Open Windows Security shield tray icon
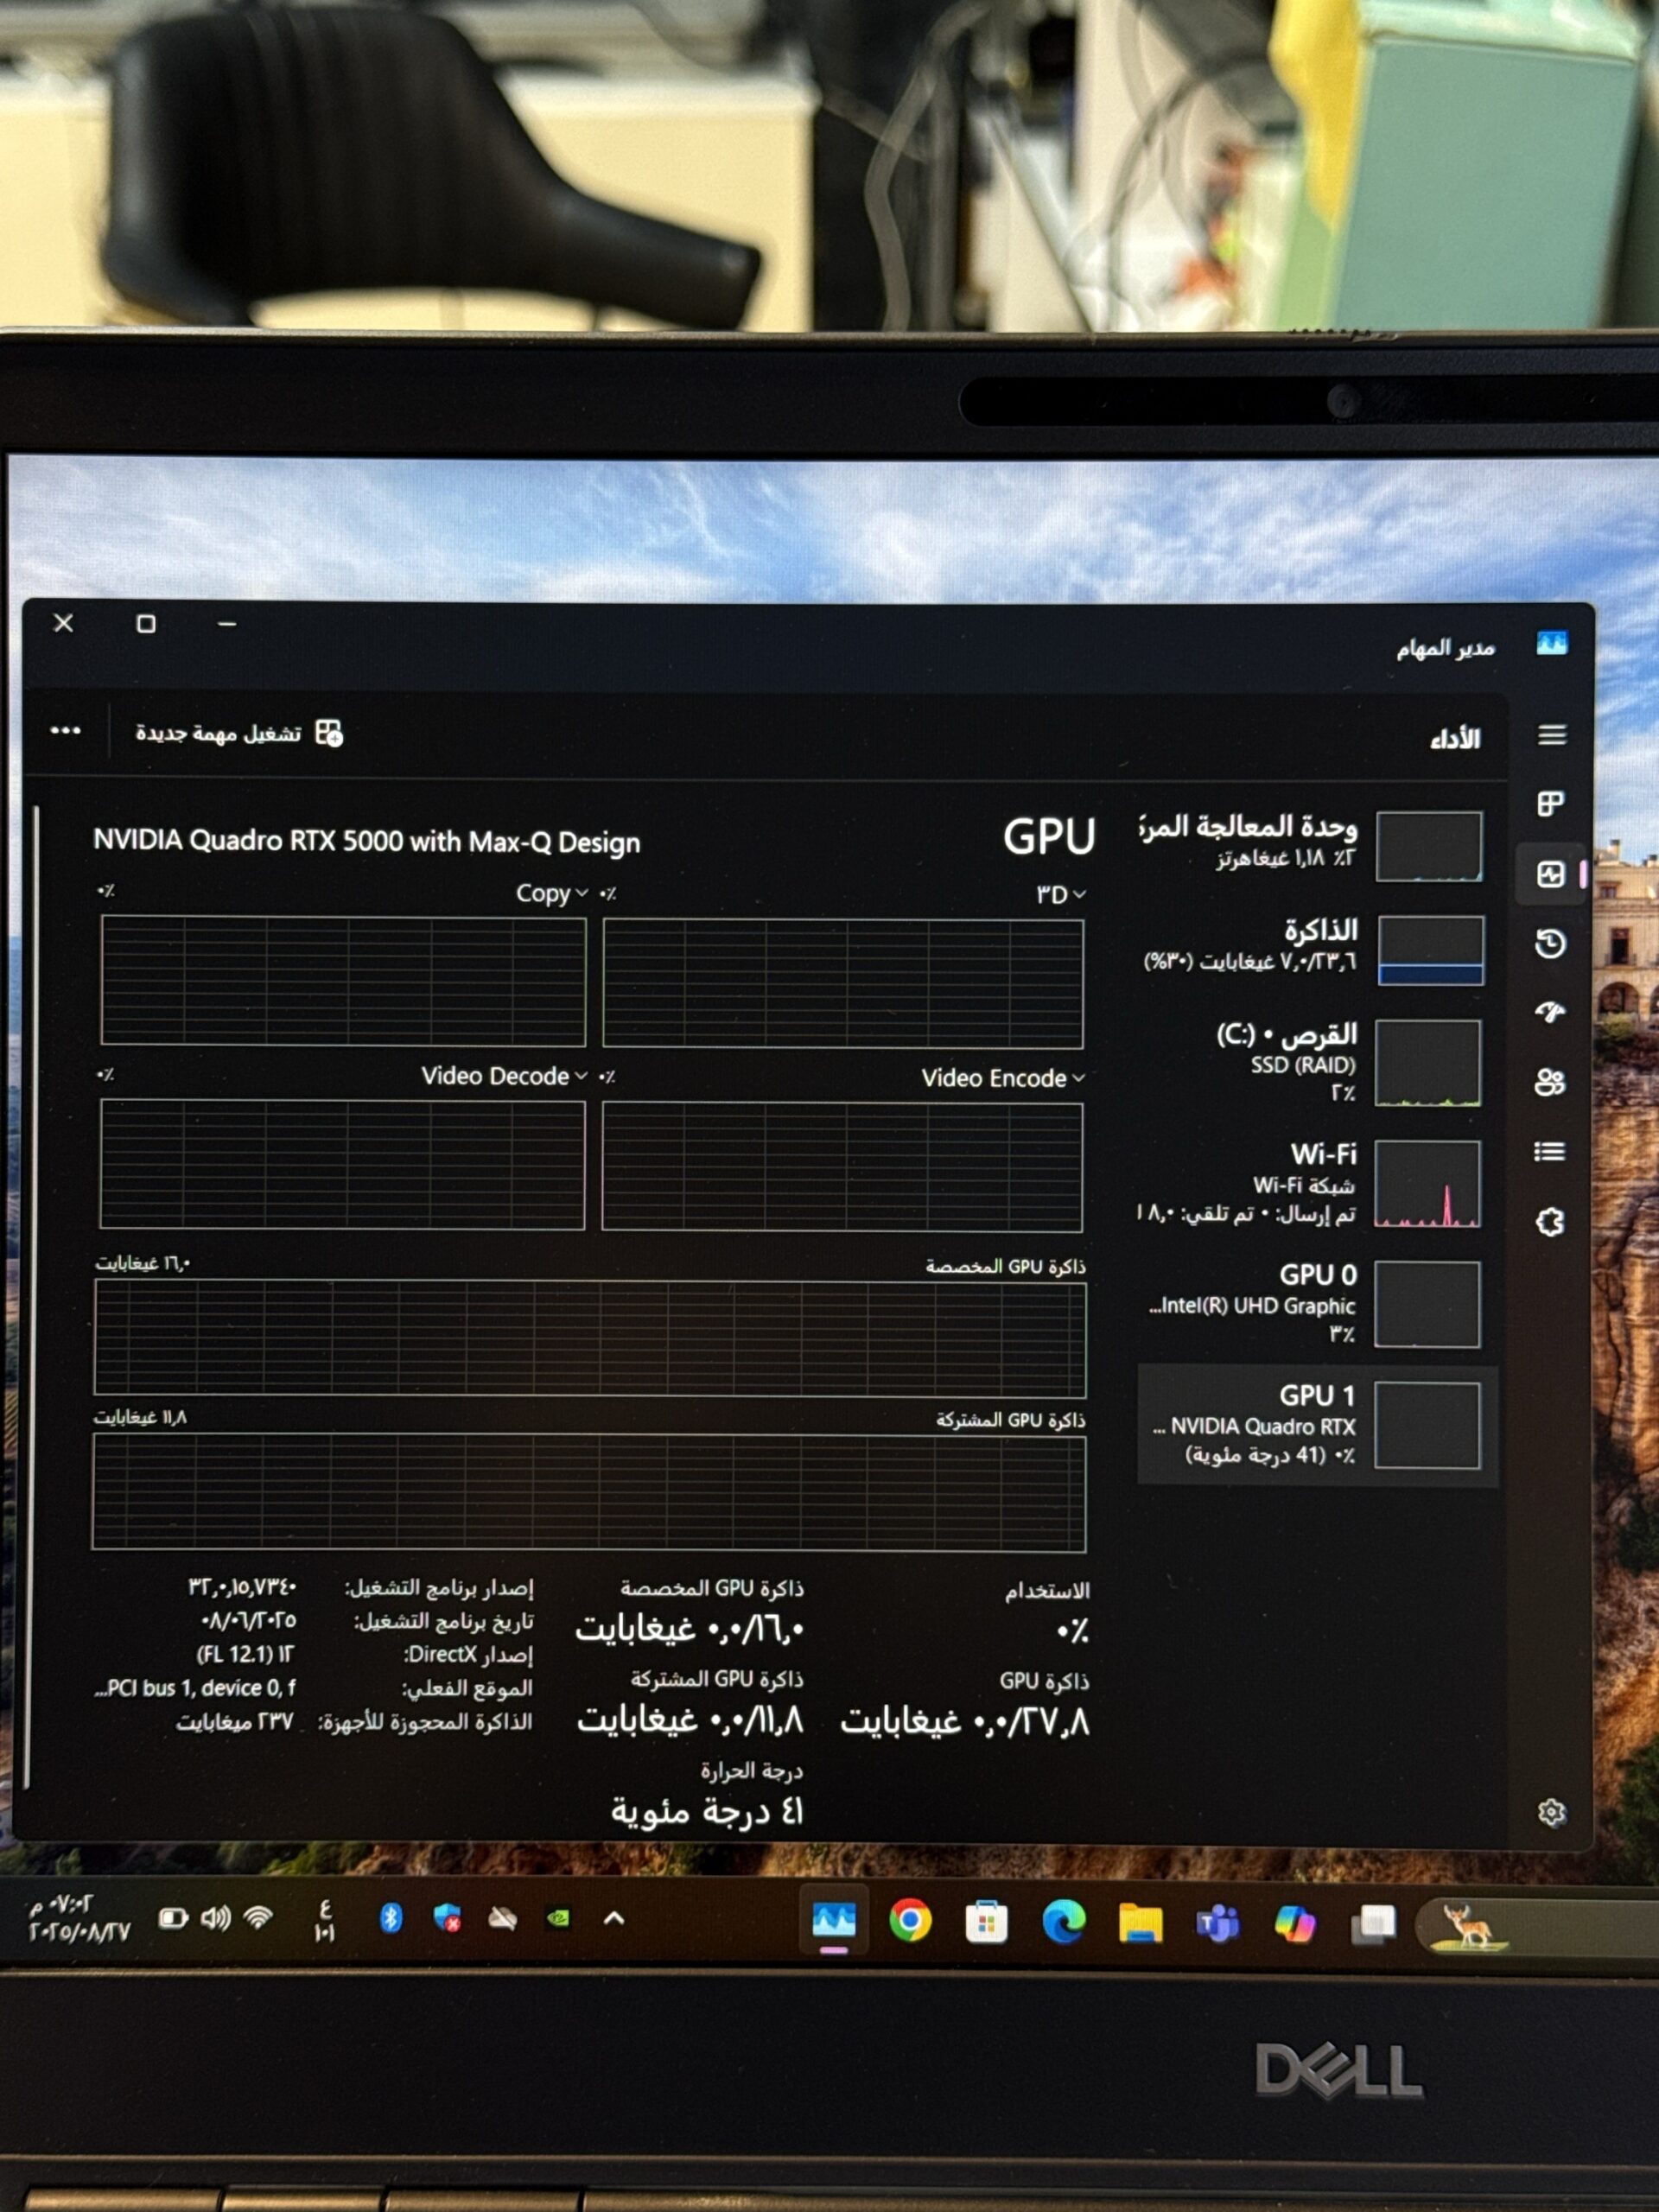Screen dimensions: 1659x2212 (447, 1916)
